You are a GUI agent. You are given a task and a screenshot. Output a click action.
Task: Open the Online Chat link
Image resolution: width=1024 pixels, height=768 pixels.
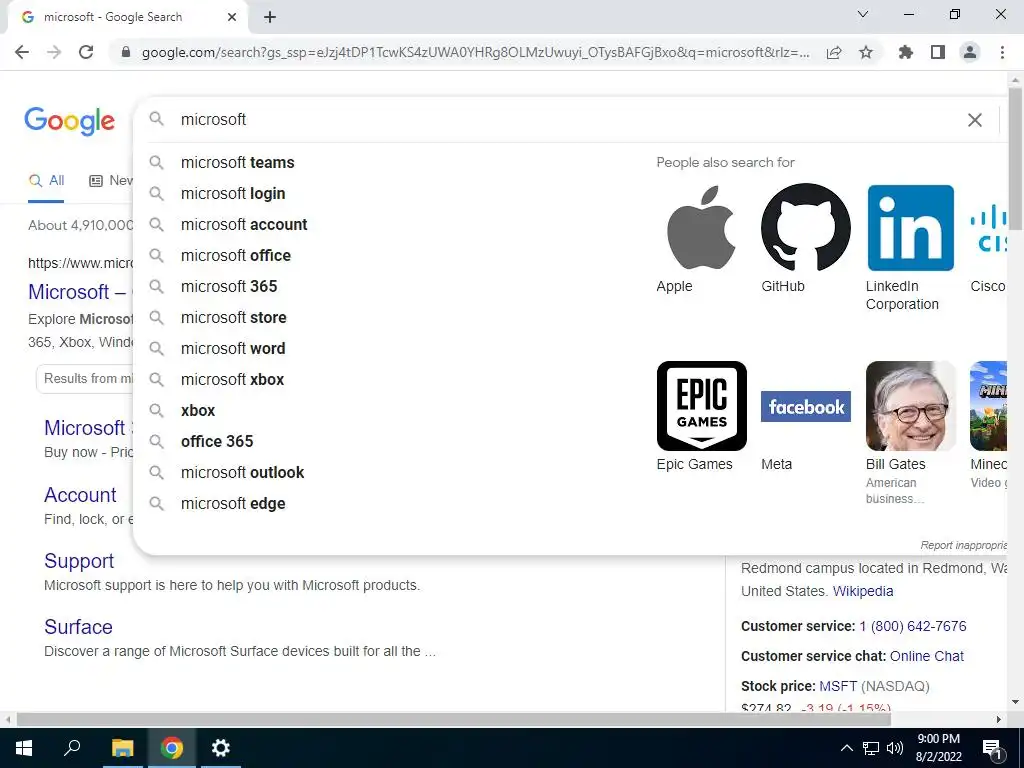pos(927,656)
